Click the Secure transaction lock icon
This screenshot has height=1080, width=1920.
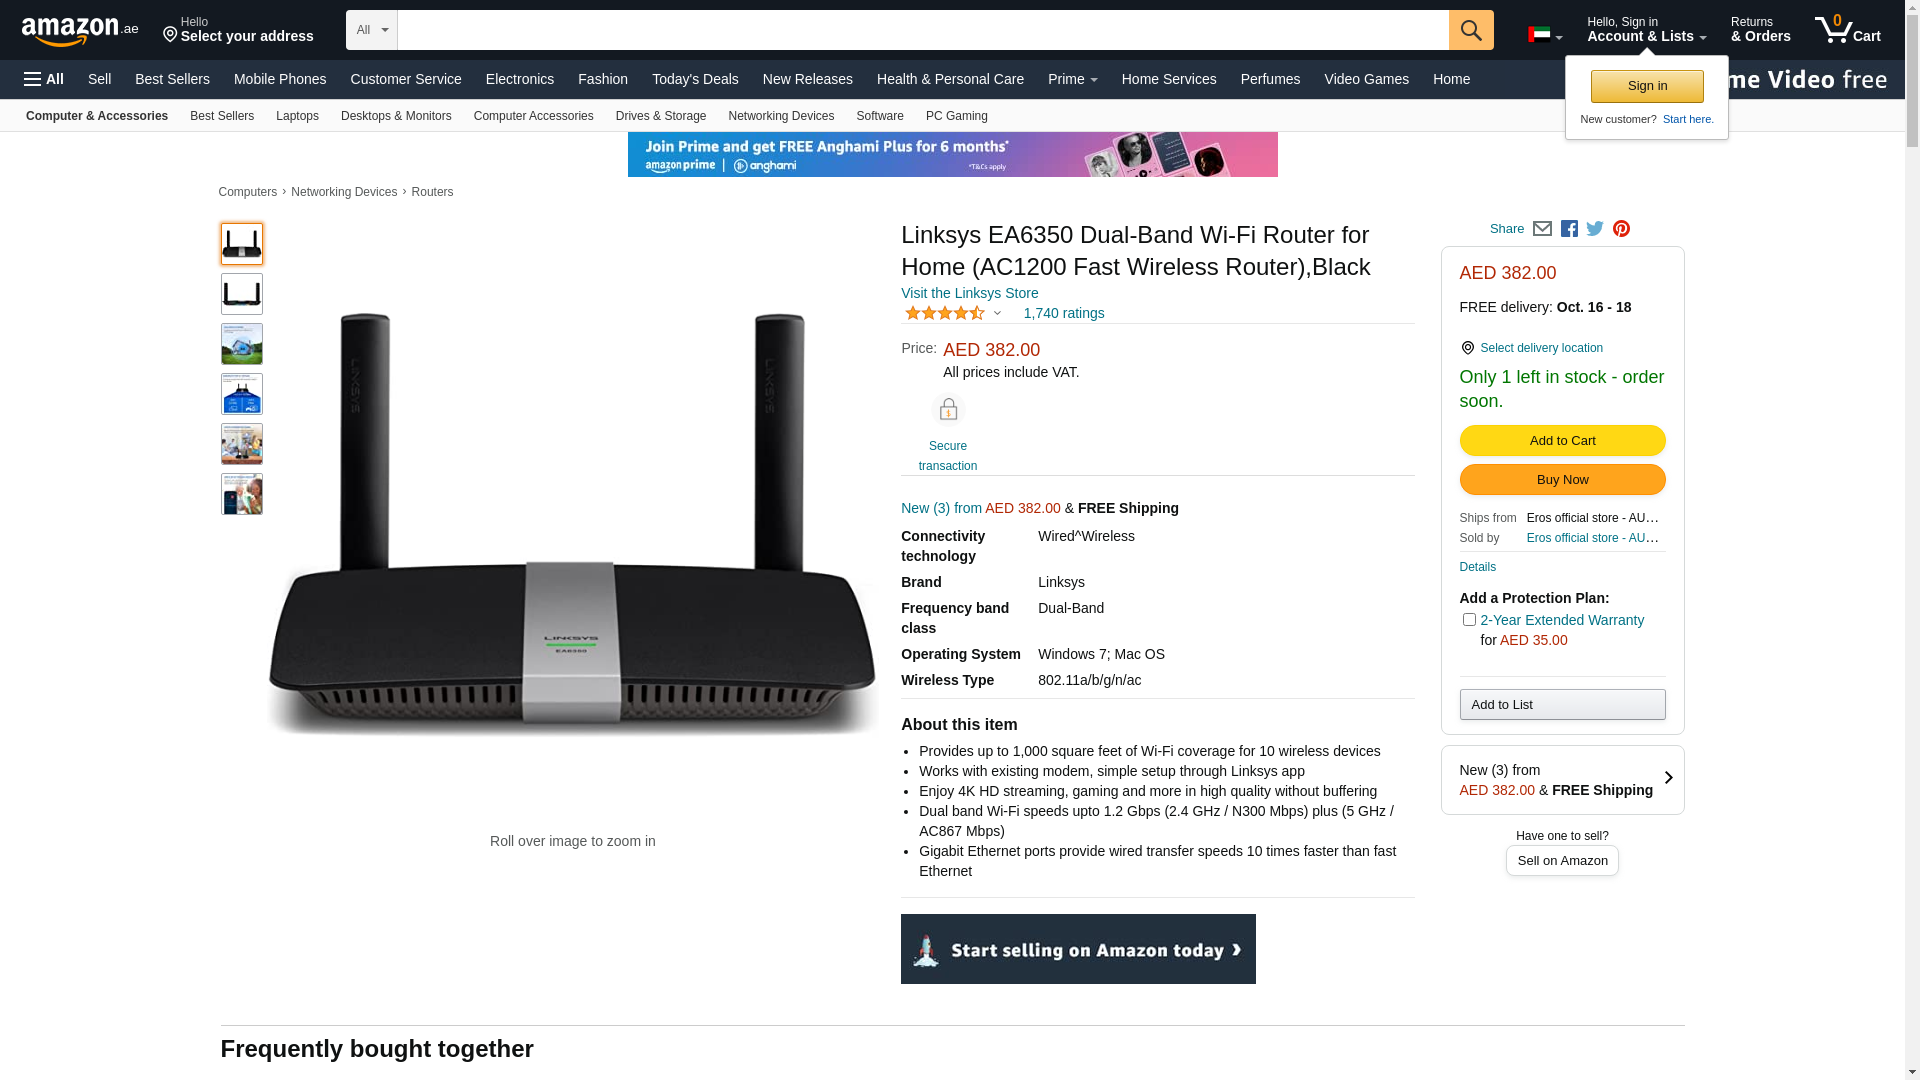pos(948,410)
